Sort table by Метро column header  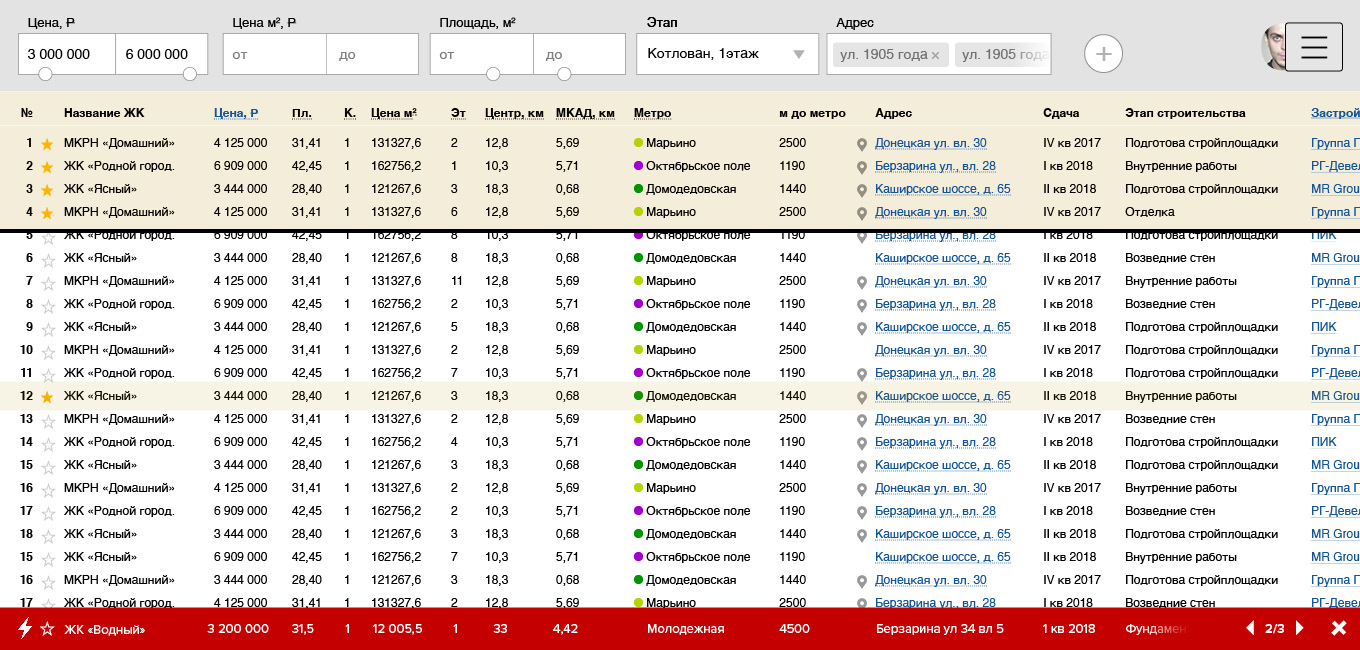coord(652,113)
